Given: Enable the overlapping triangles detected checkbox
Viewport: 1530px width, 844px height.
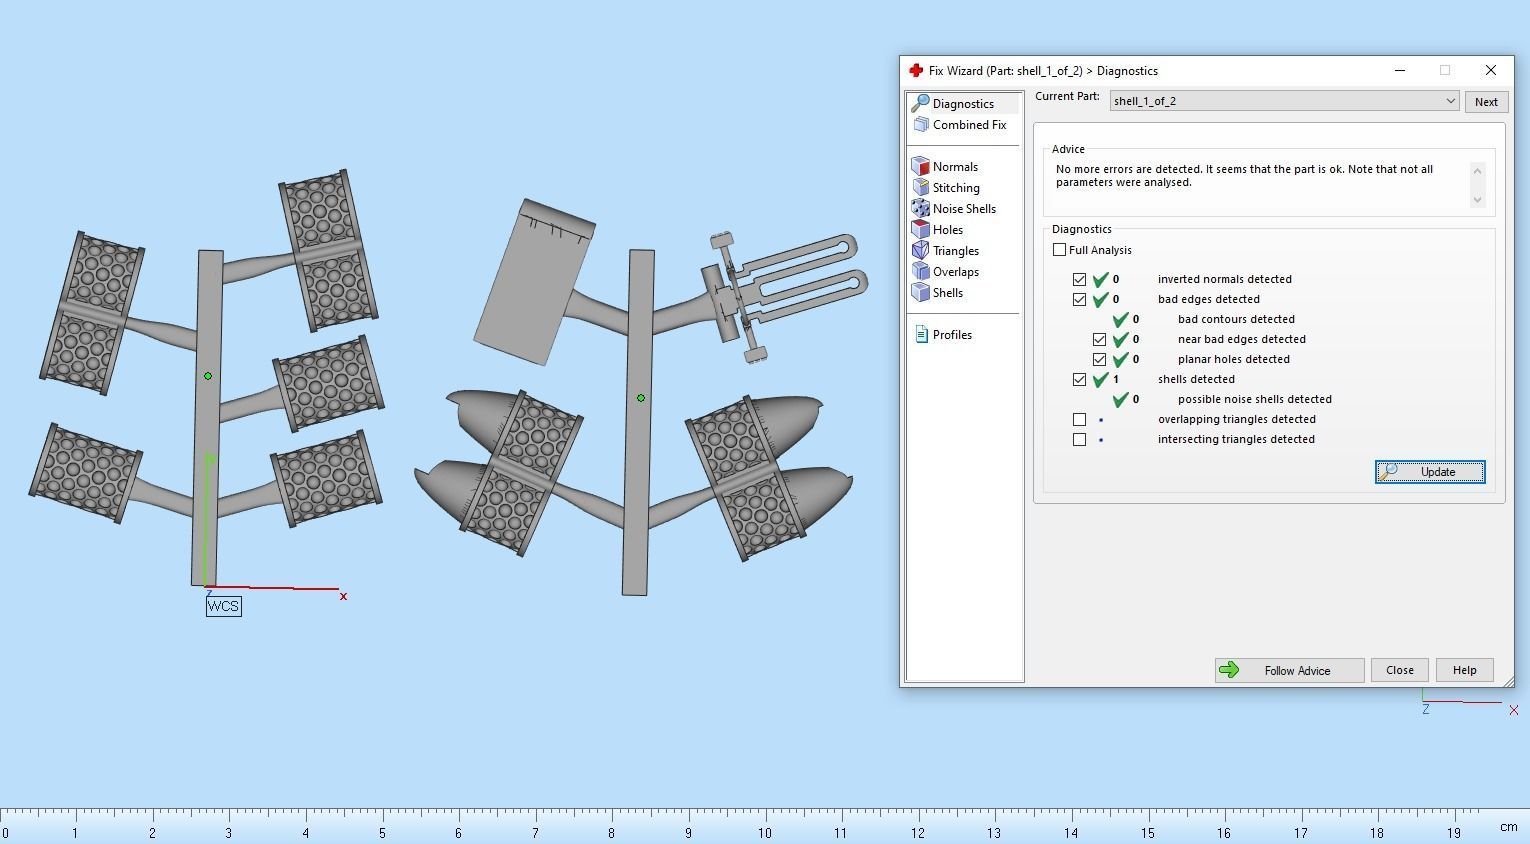Looking at the screenshot, I should tap(1080, 419).
